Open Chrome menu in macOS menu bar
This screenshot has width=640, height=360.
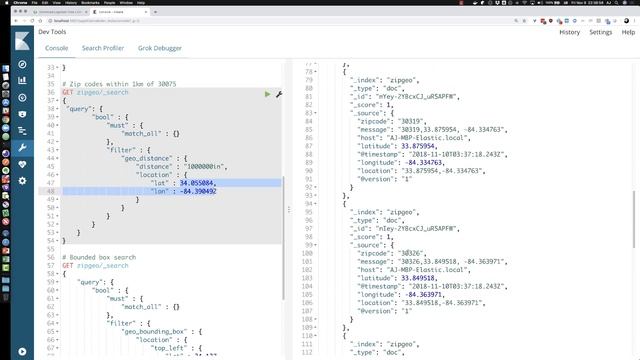click(x=20, y=2)
